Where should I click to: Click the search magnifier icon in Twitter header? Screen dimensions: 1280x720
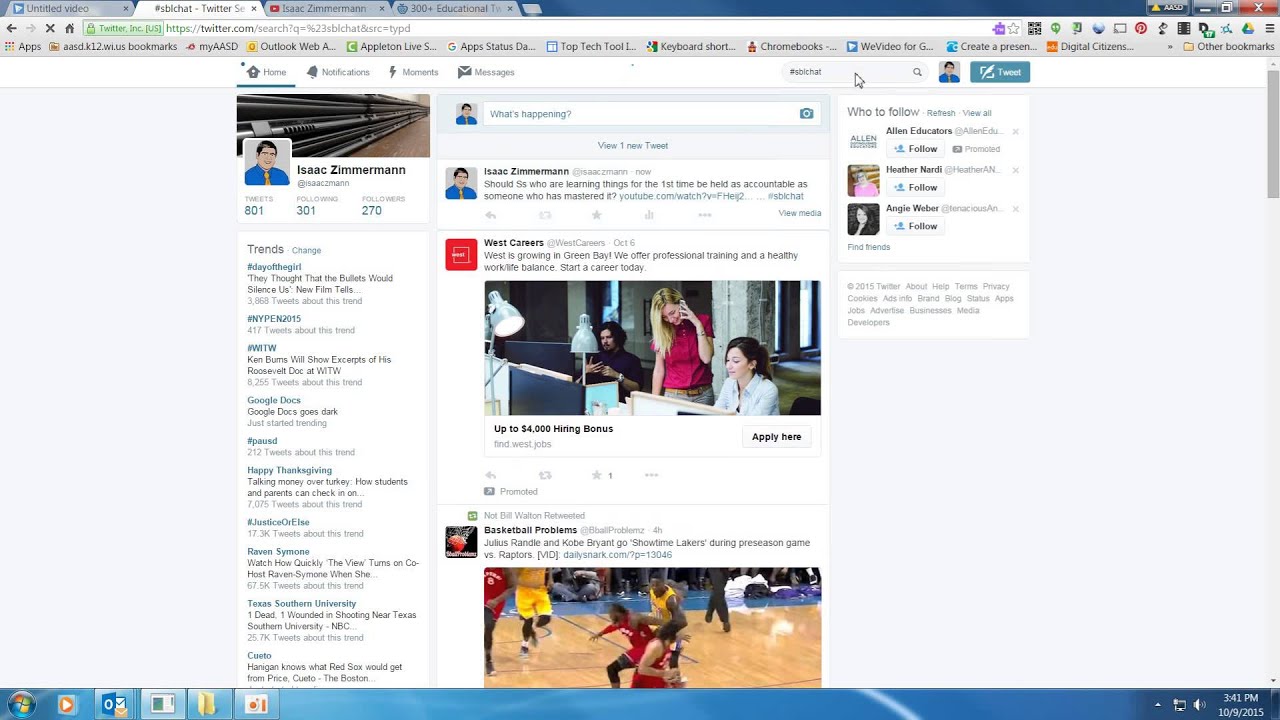click(x=917, y=72)
